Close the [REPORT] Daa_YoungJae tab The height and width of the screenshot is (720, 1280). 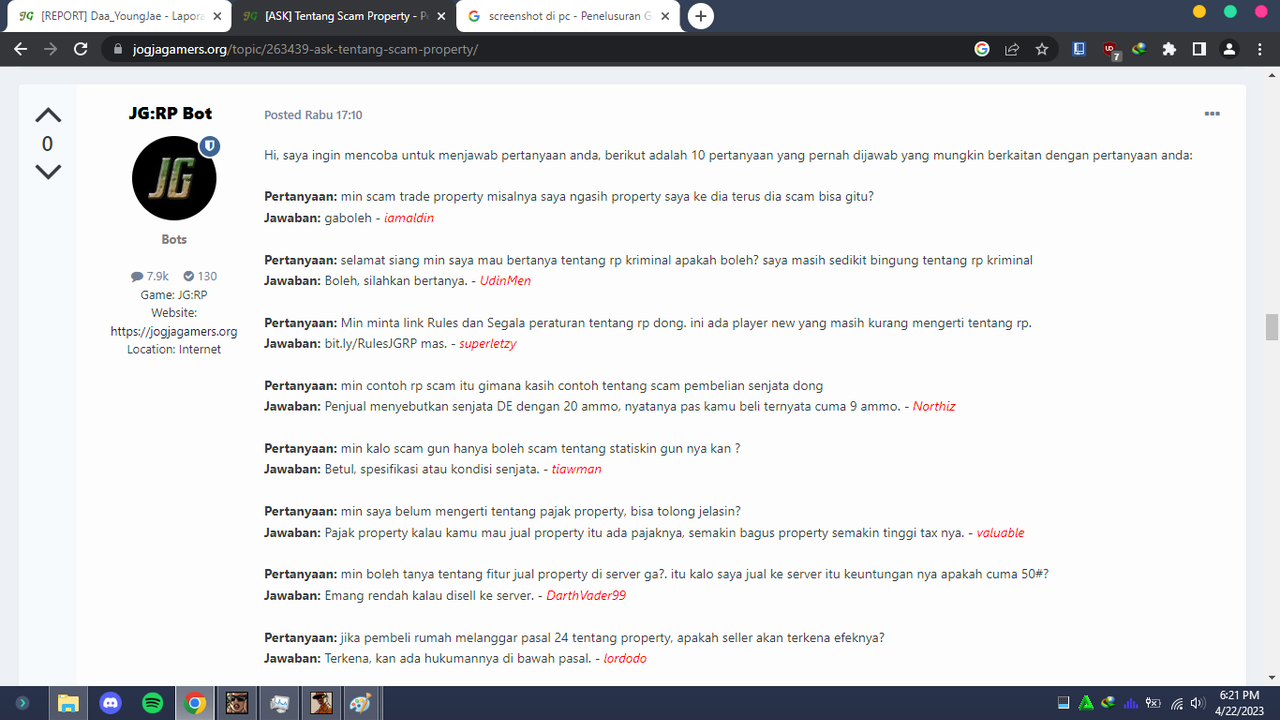coord(215,16)
